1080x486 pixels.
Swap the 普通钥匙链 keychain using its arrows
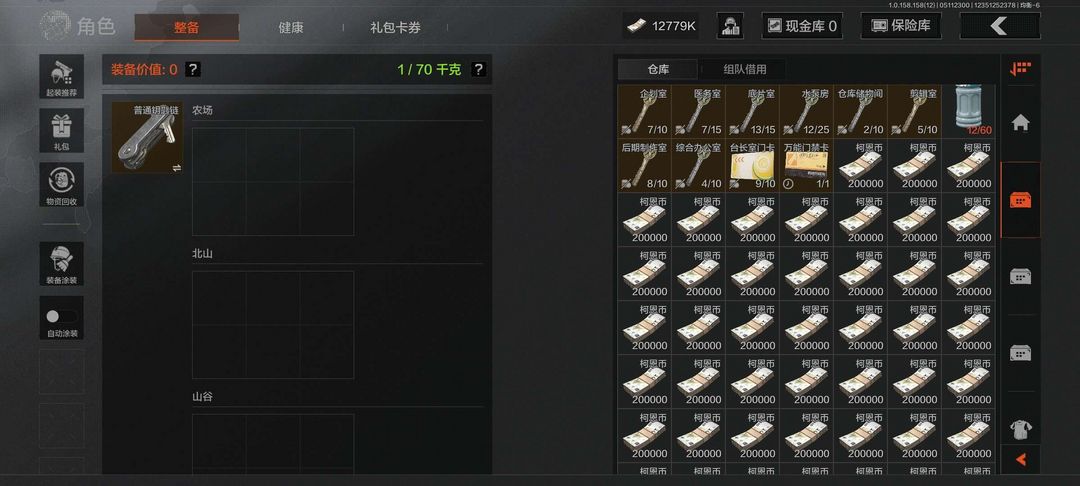click(177, 167)
